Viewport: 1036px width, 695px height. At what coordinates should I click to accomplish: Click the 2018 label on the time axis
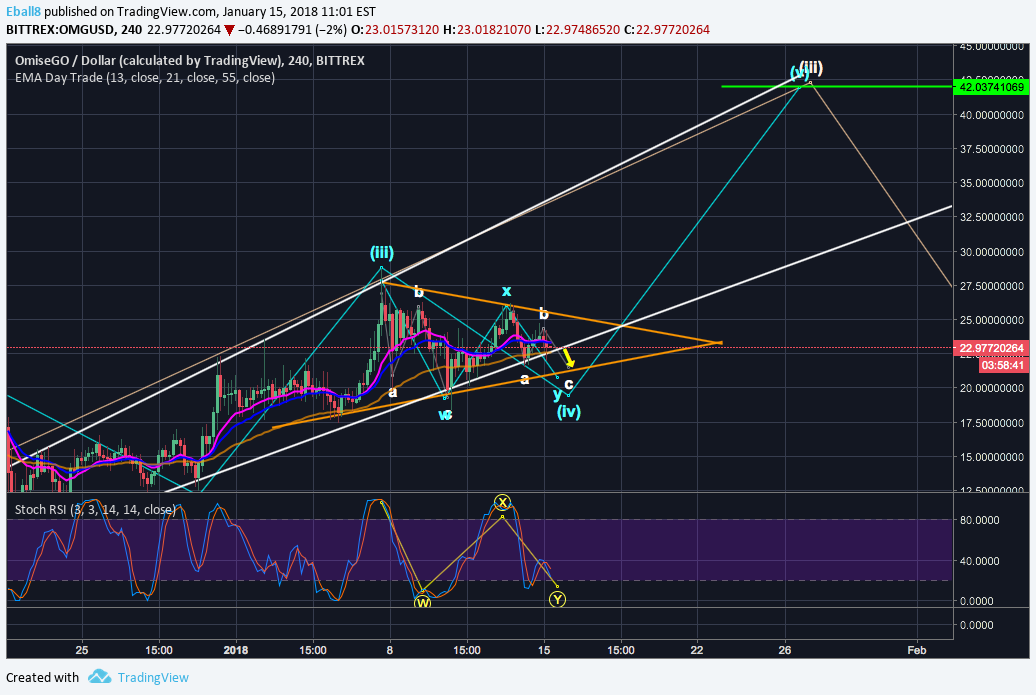coord(236,650)
